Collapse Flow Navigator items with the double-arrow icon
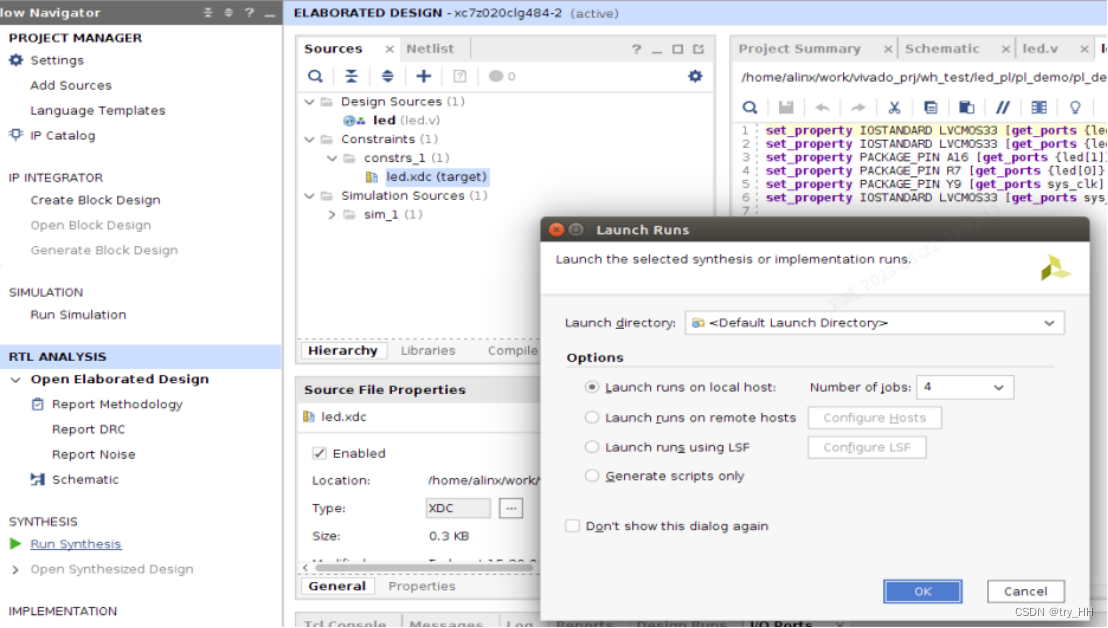1108x628 pixels. click(208, 13)
